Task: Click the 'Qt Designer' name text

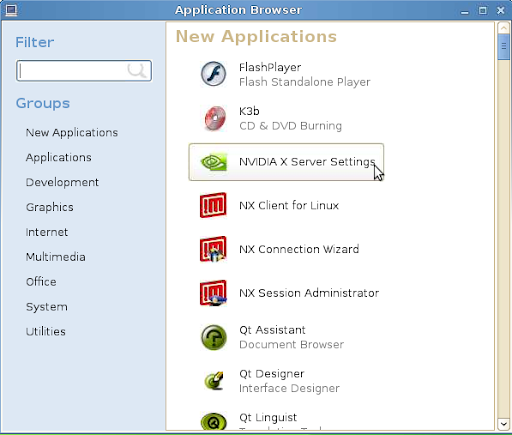Action: (271, 374)
